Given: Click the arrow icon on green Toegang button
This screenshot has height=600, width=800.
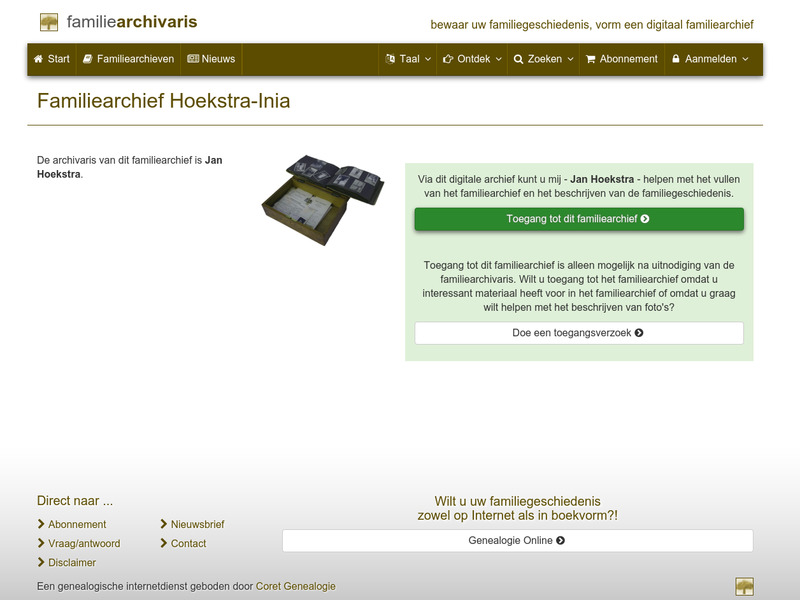Looking at the screenshot, I should tap(645, 219).
